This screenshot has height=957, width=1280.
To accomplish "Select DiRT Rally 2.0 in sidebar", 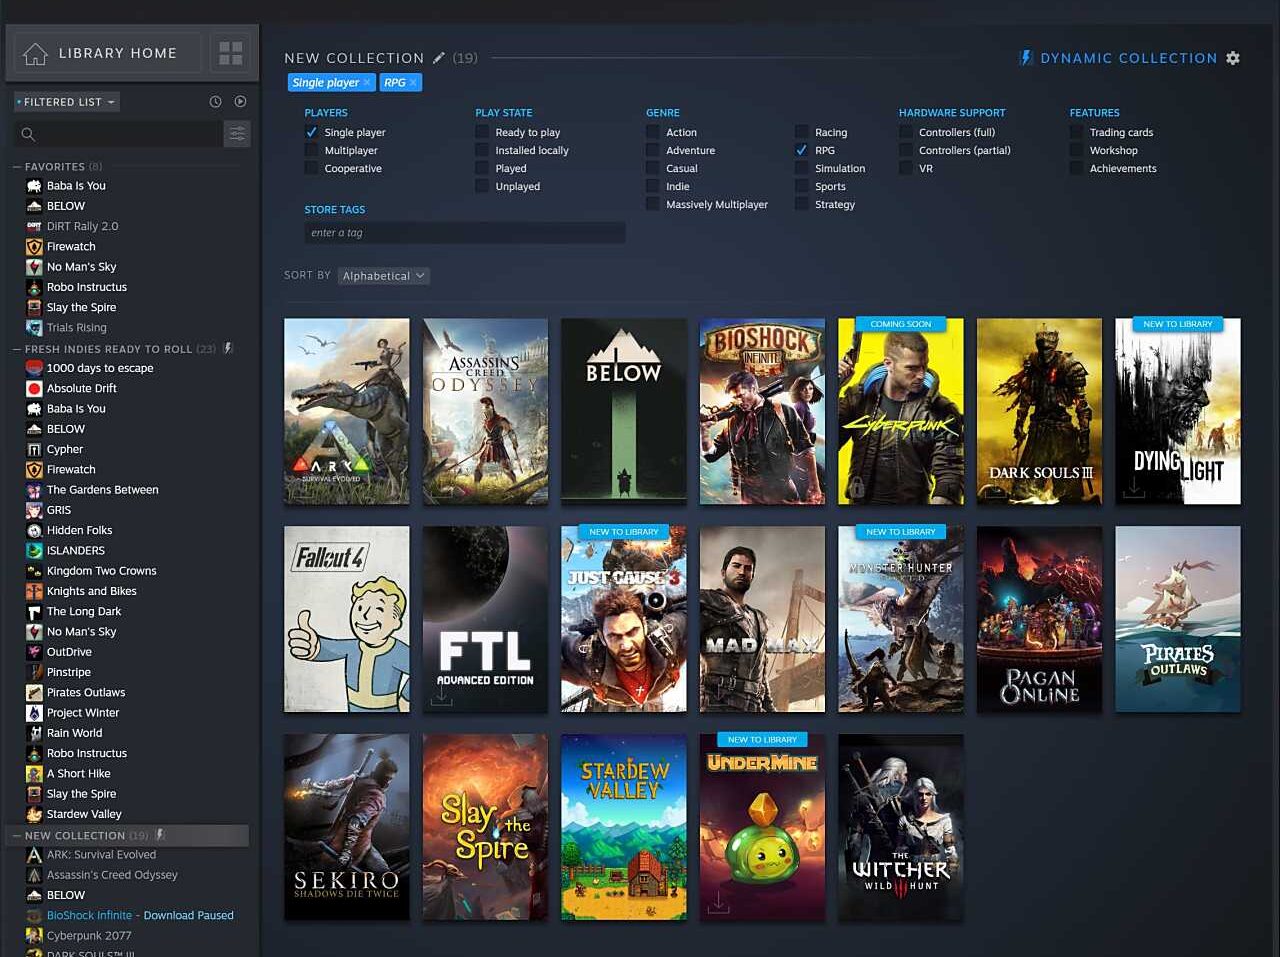I will point(82,226).
